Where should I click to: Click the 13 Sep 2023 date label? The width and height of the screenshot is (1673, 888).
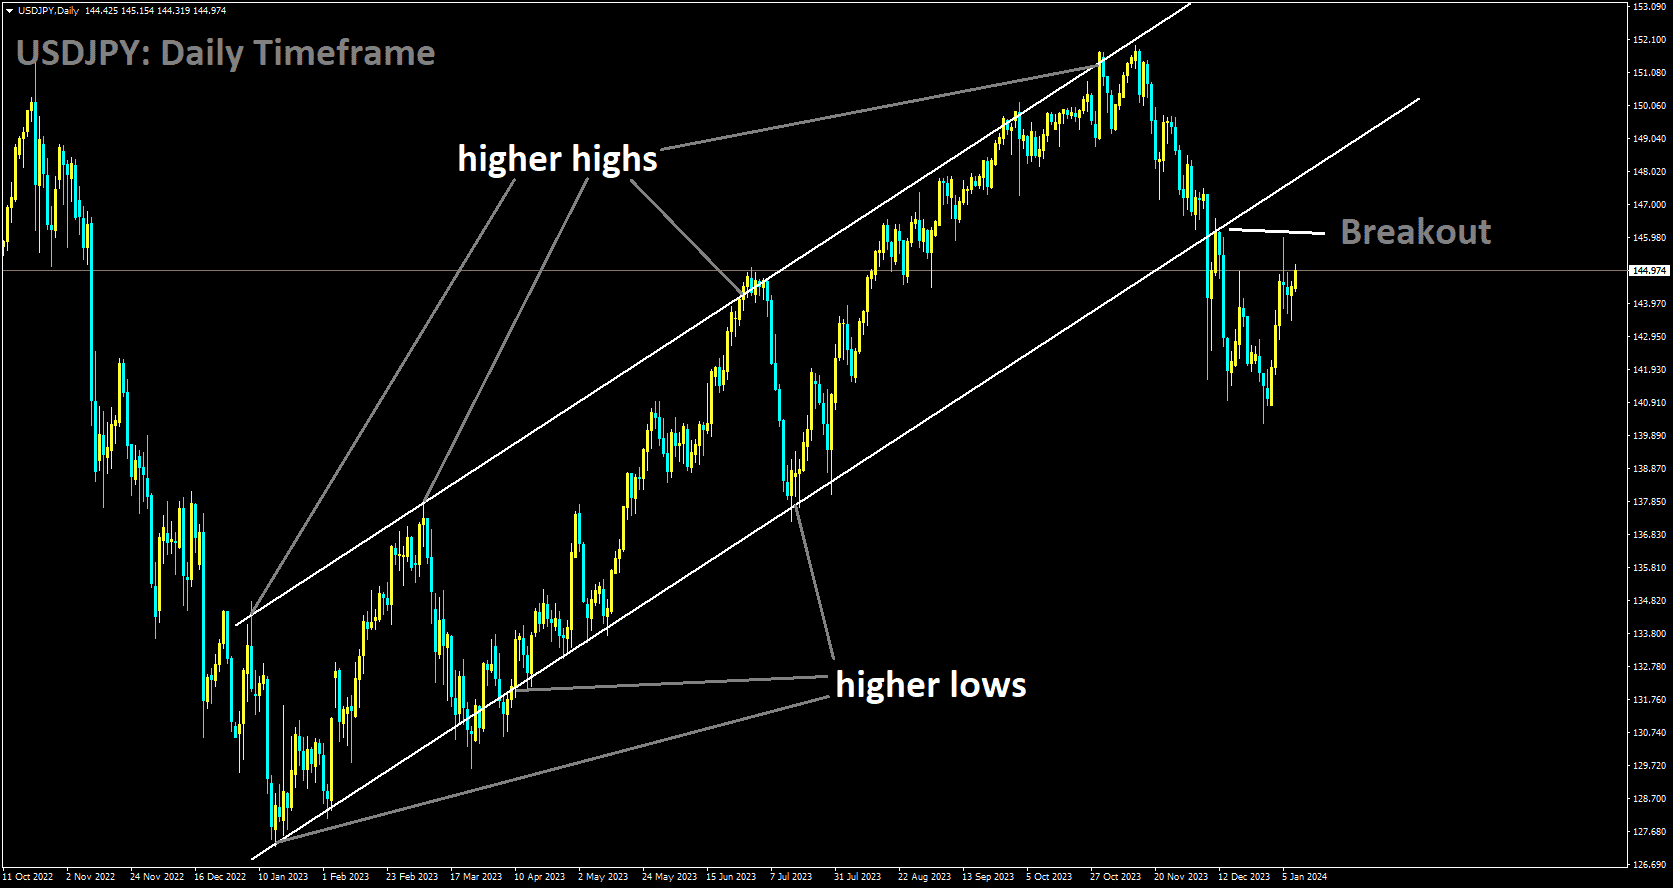(988, 877)
